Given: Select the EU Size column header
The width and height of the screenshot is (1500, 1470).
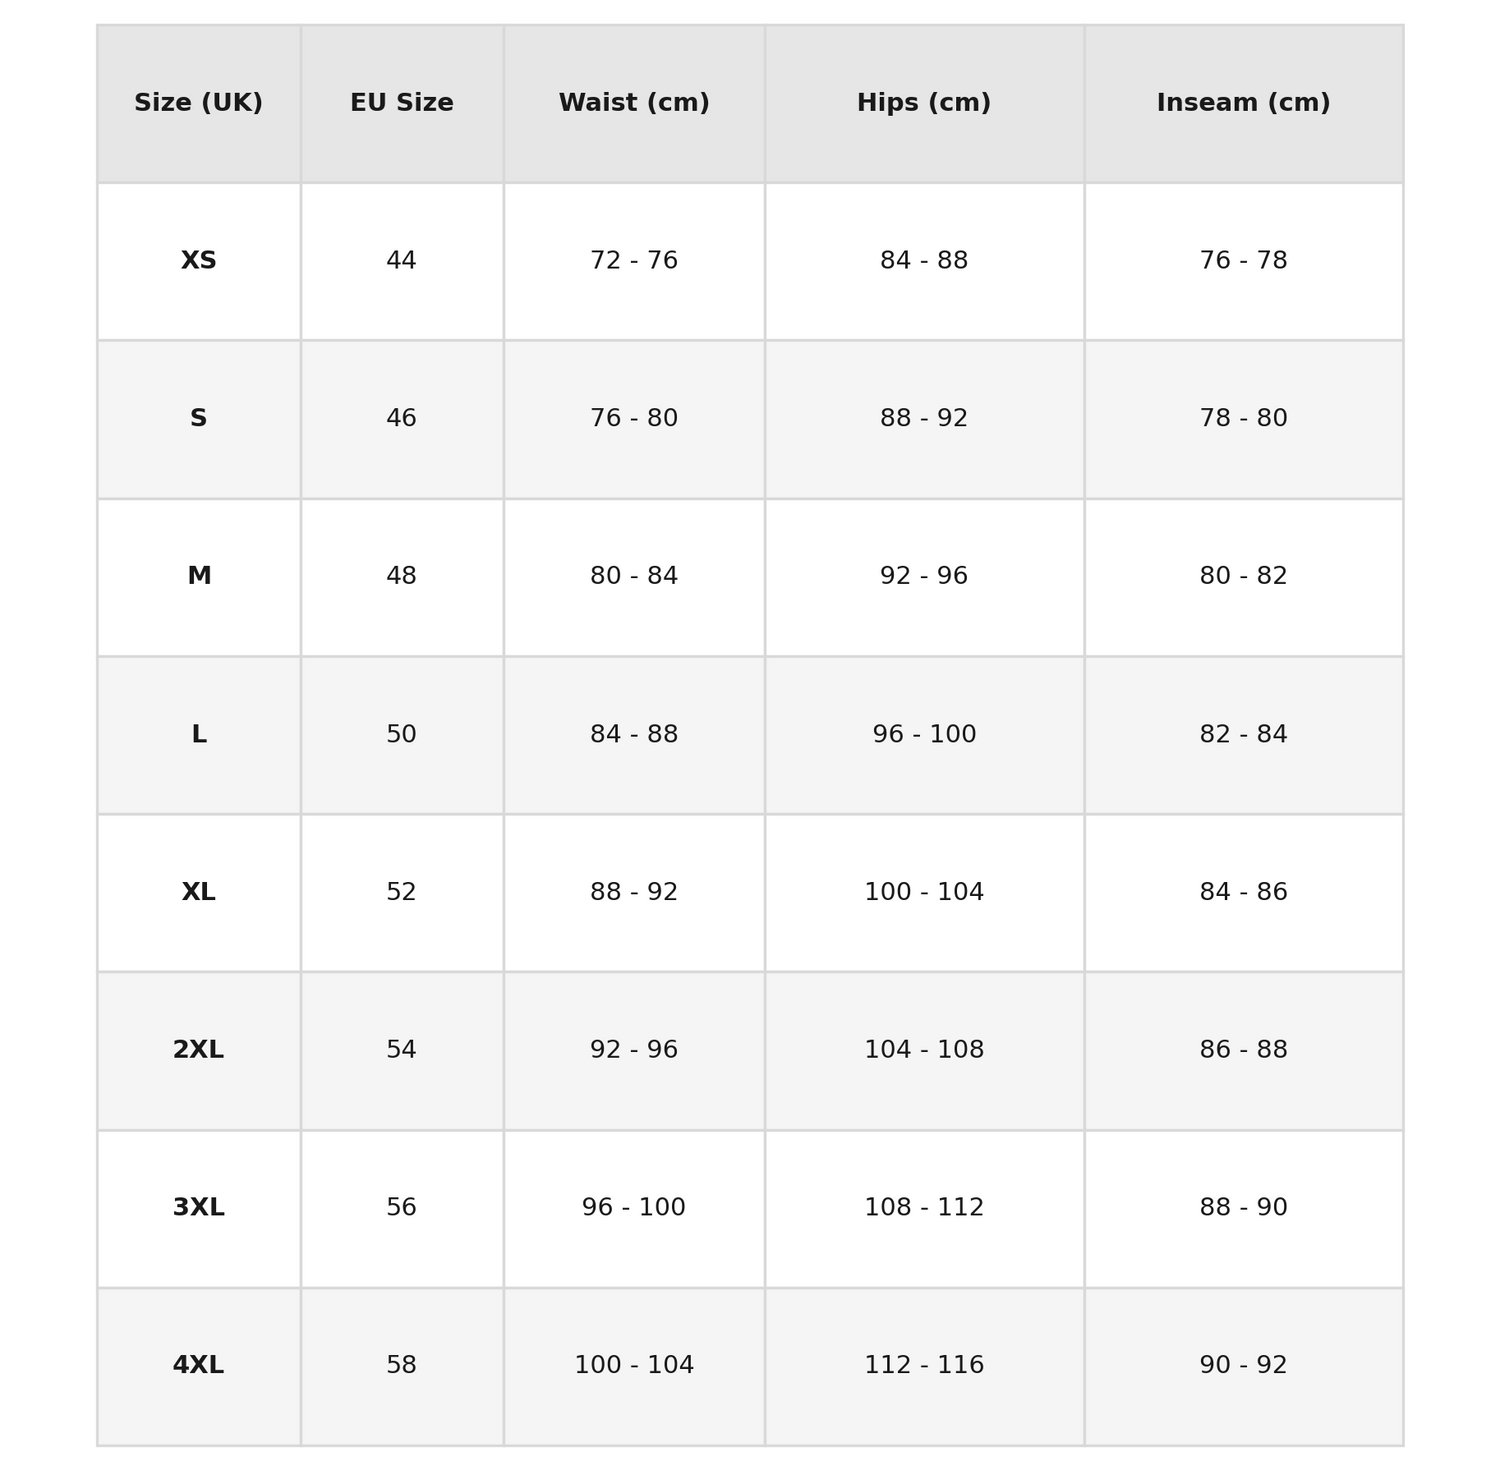Looking at the screenshot, I should point(402,104).
